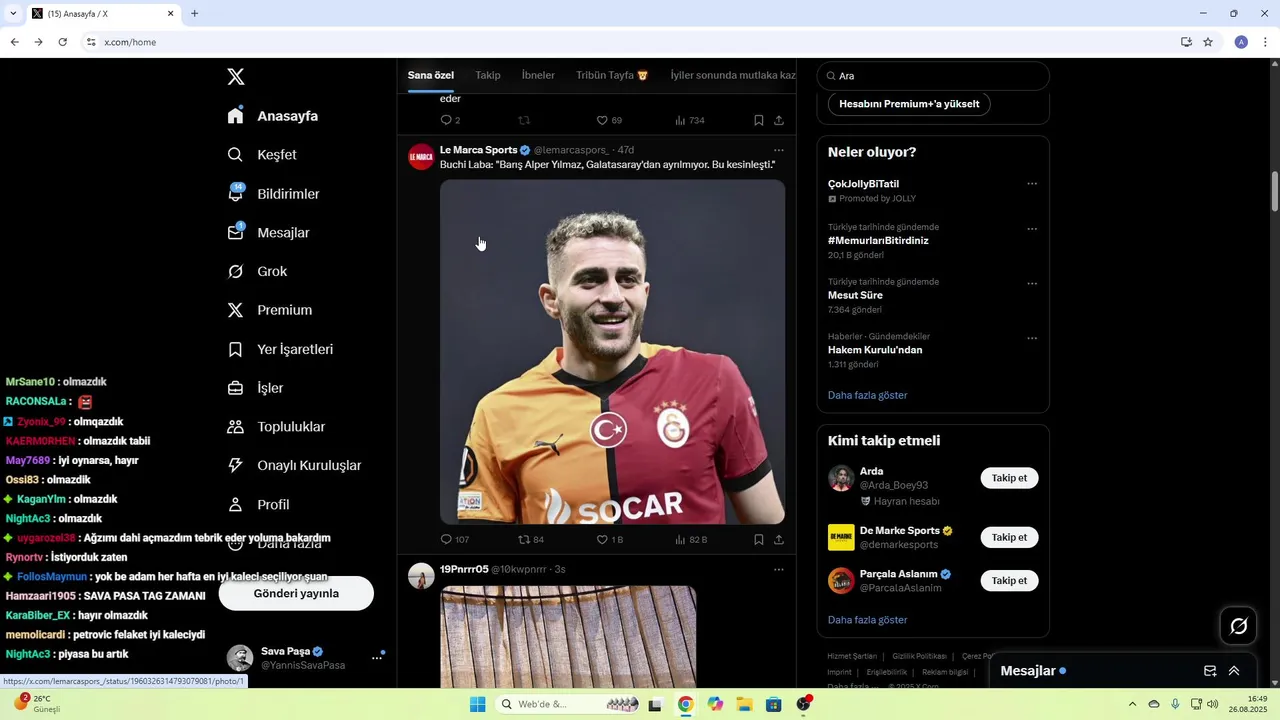Open Topluluklar communities
Screen dimensions: 1280x720
point(276,427)
